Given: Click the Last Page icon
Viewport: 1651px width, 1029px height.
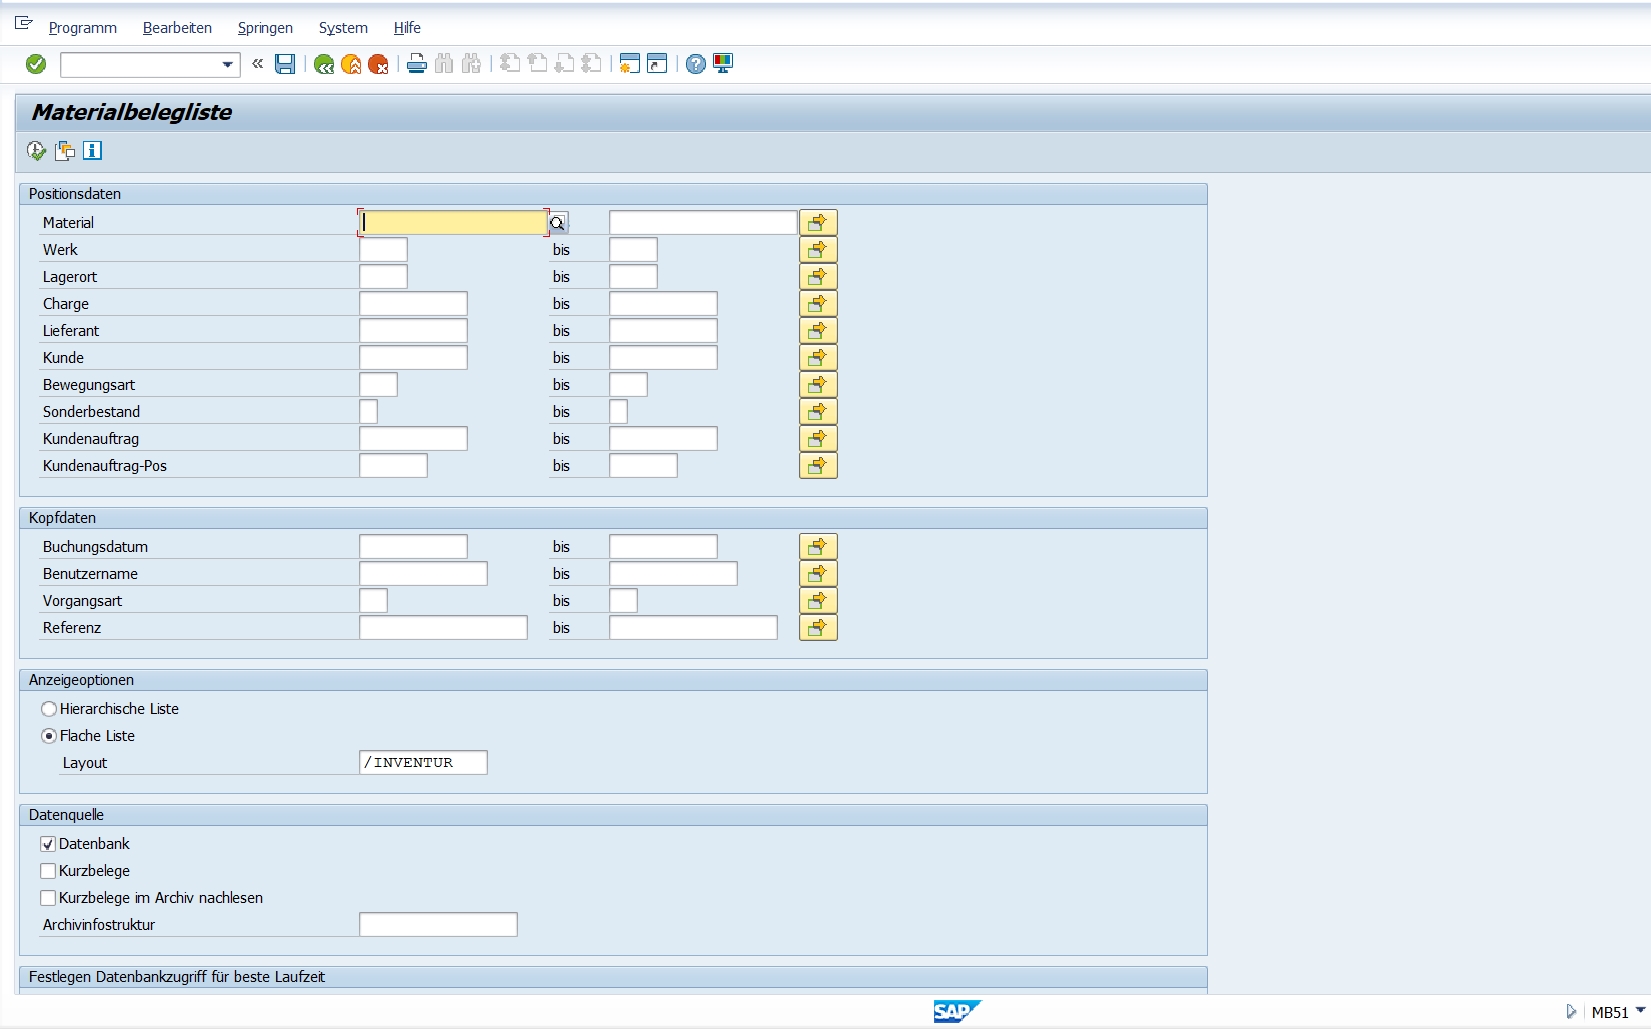Looking at the screenshot, I should [591, 64].
